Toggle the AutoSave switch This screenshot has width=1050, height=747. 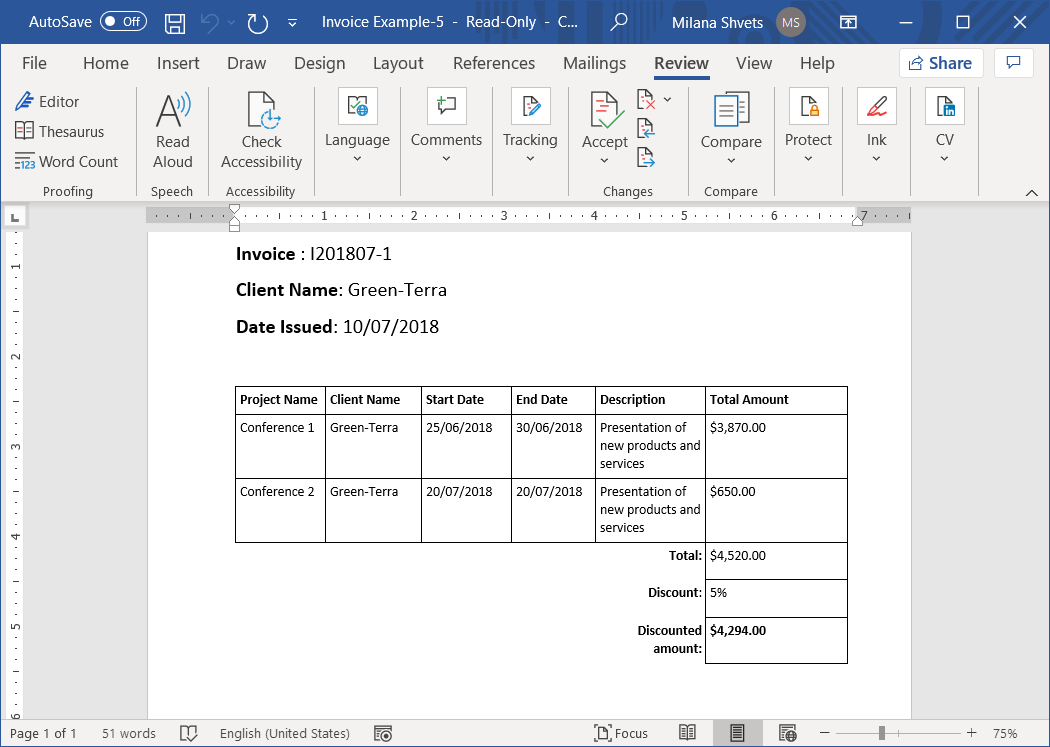123,22
